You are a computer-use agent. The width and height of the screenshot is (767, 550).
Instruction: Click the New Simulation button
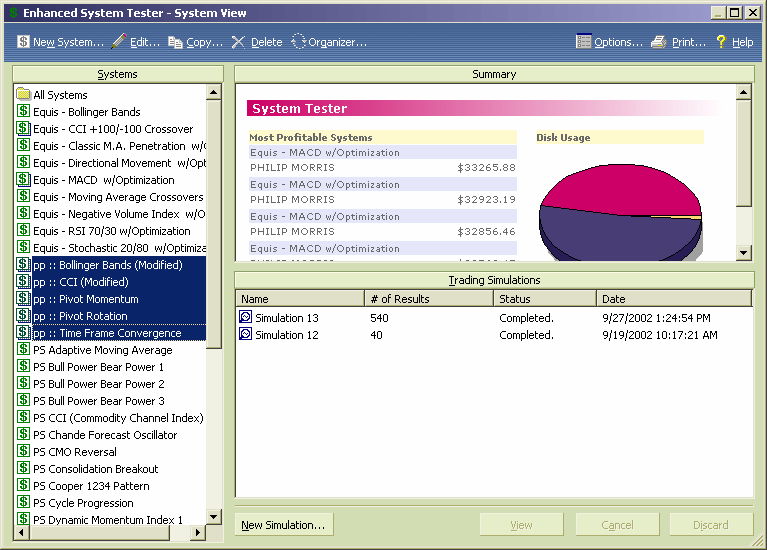click(284, 525)
